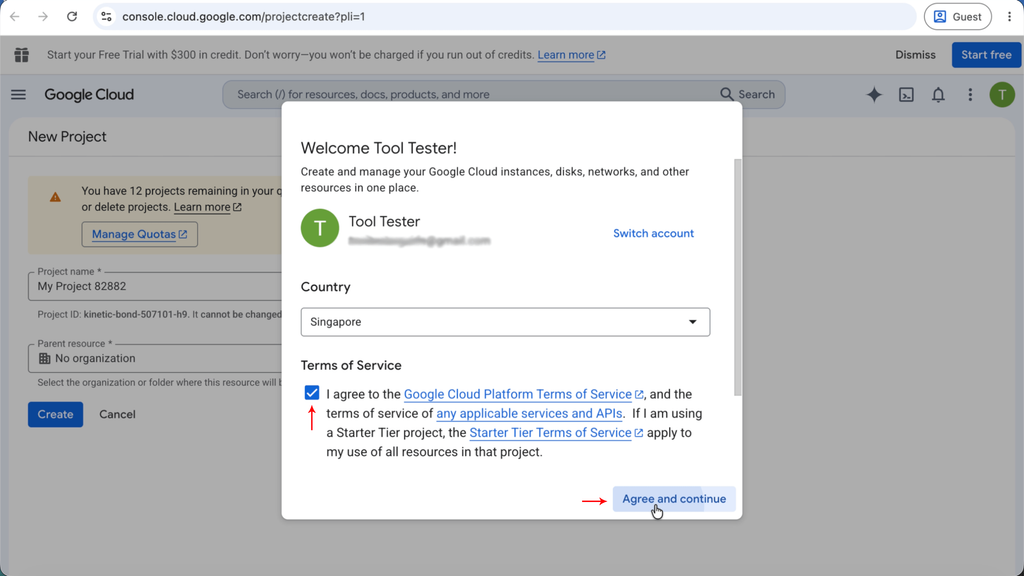Open any applicable services and APIs link
The image size is (1024, 576).
tap(529, 413)
